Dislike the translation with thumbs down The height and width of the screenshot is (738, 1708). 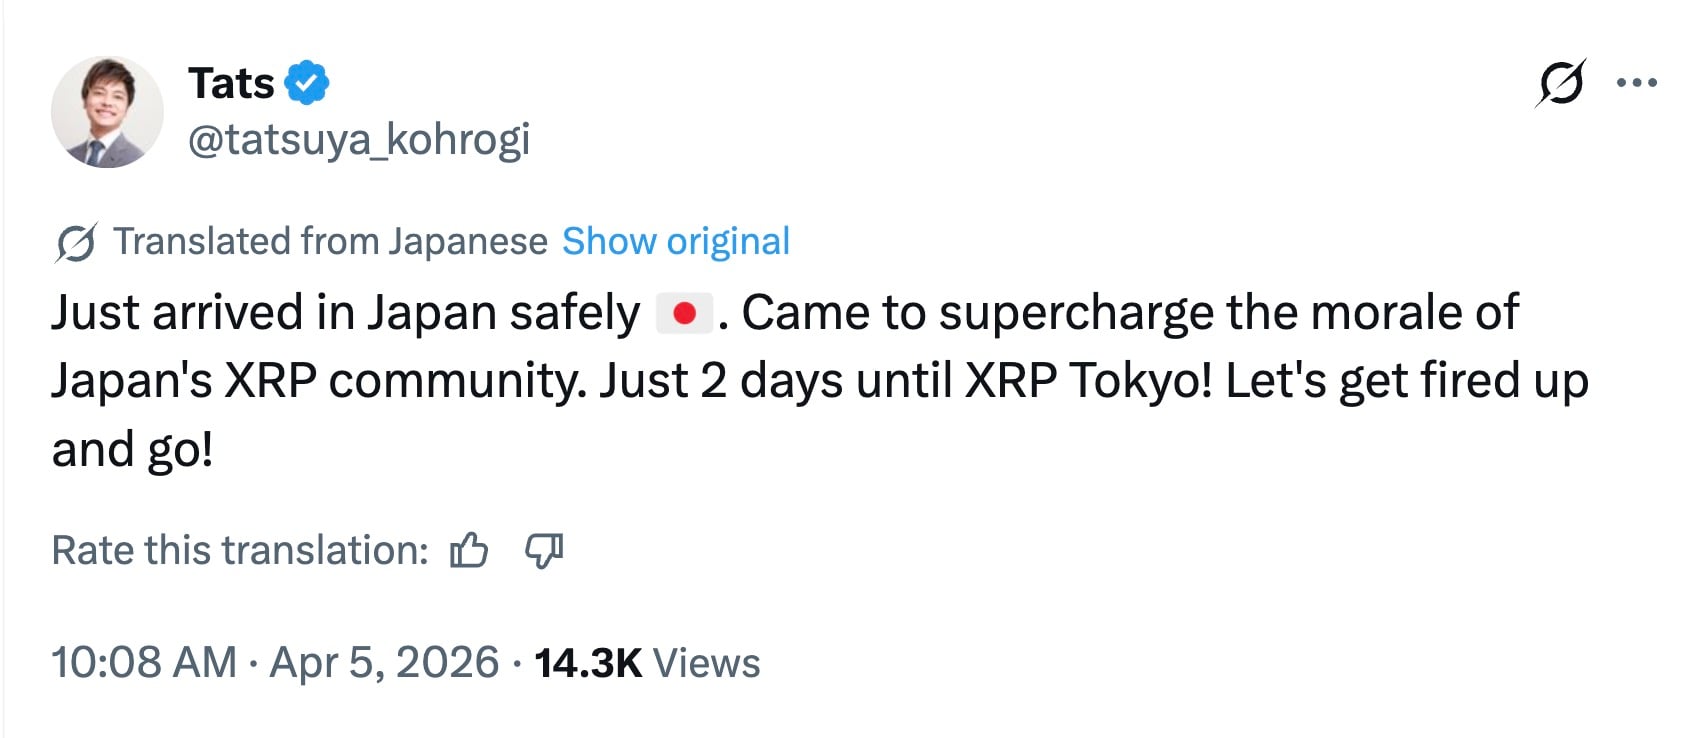coord(544,550)
